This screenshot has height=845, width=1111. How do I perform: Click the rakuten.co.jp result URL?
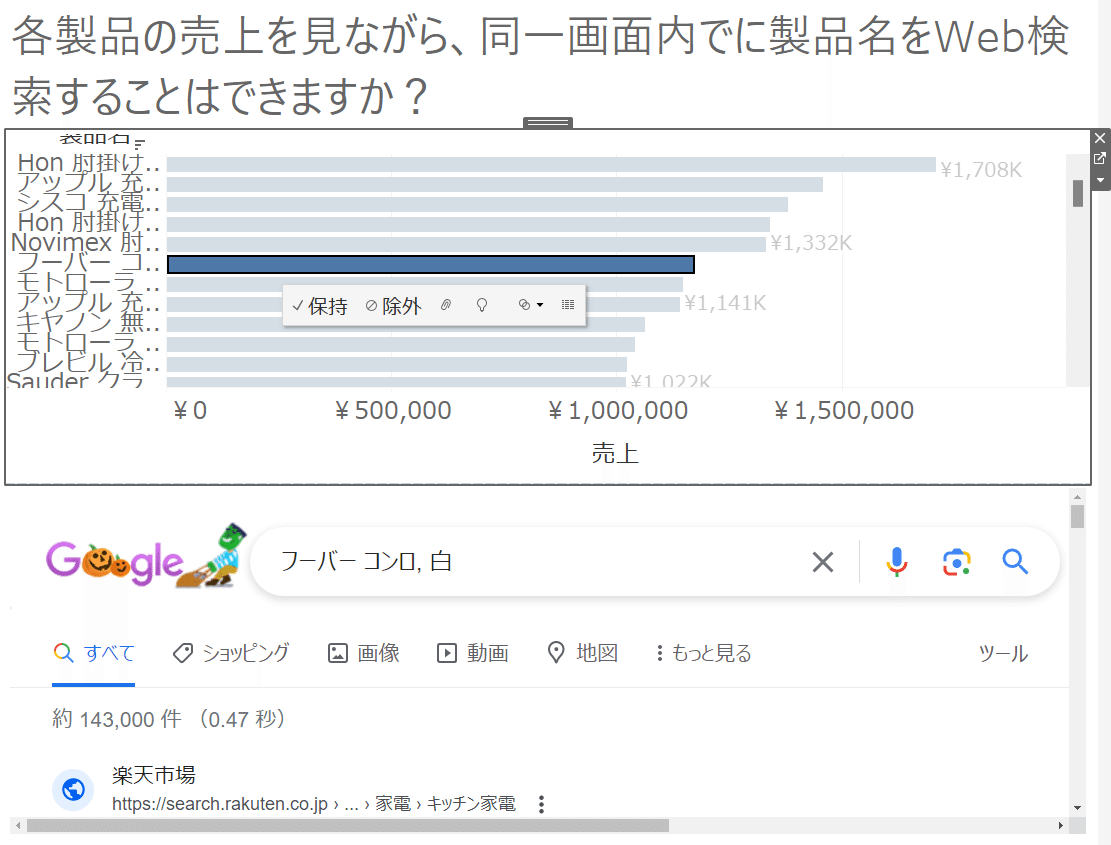pyautogui.click(x=314, y=804)
